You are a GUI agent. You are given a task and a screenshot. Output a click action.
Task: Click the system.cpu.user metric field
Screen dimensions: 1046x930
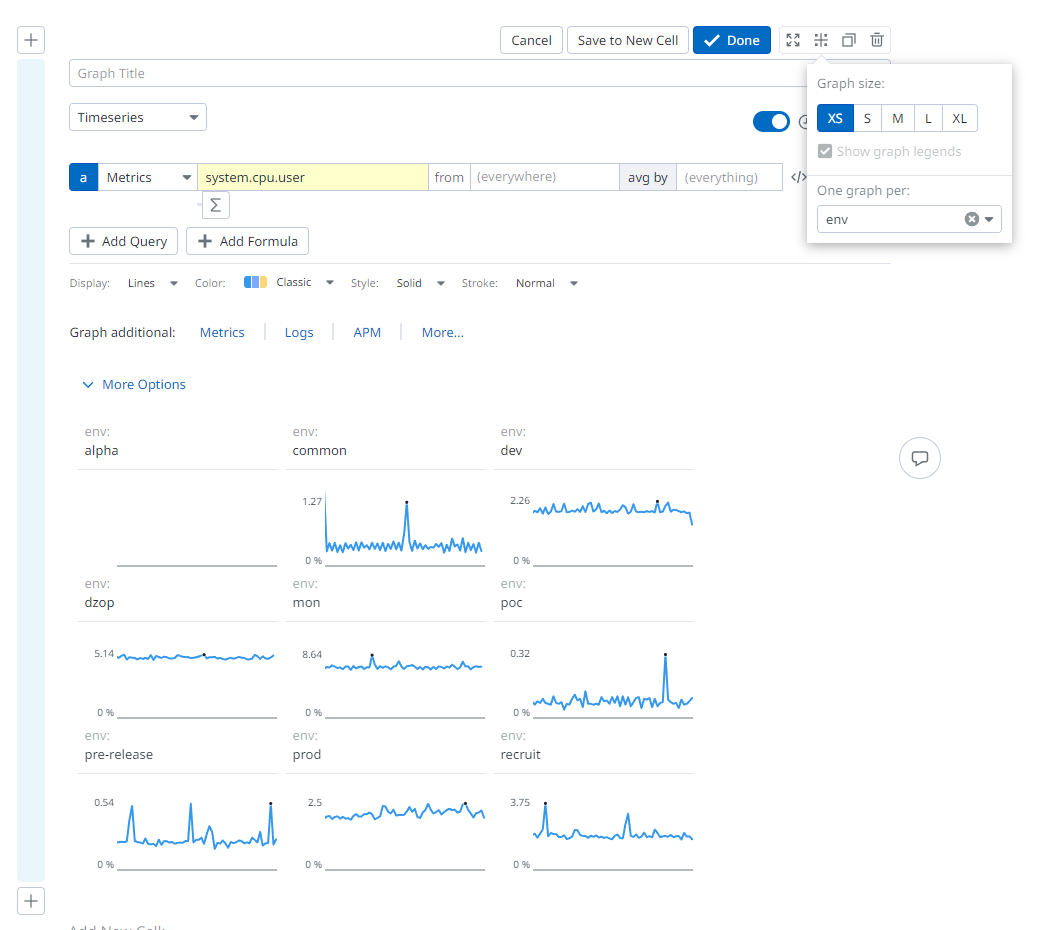pos(313,177)
